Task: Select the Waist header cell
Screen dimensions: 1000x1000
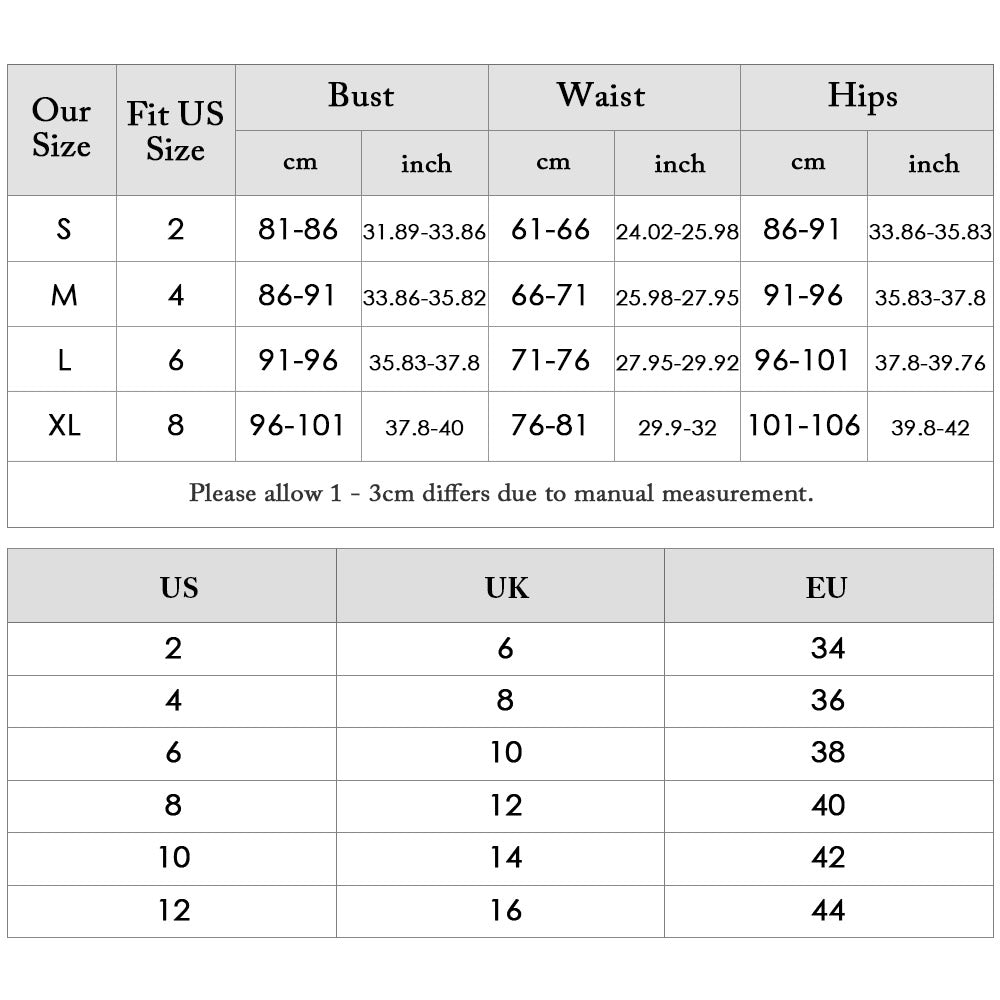Action: click(601, 96)
